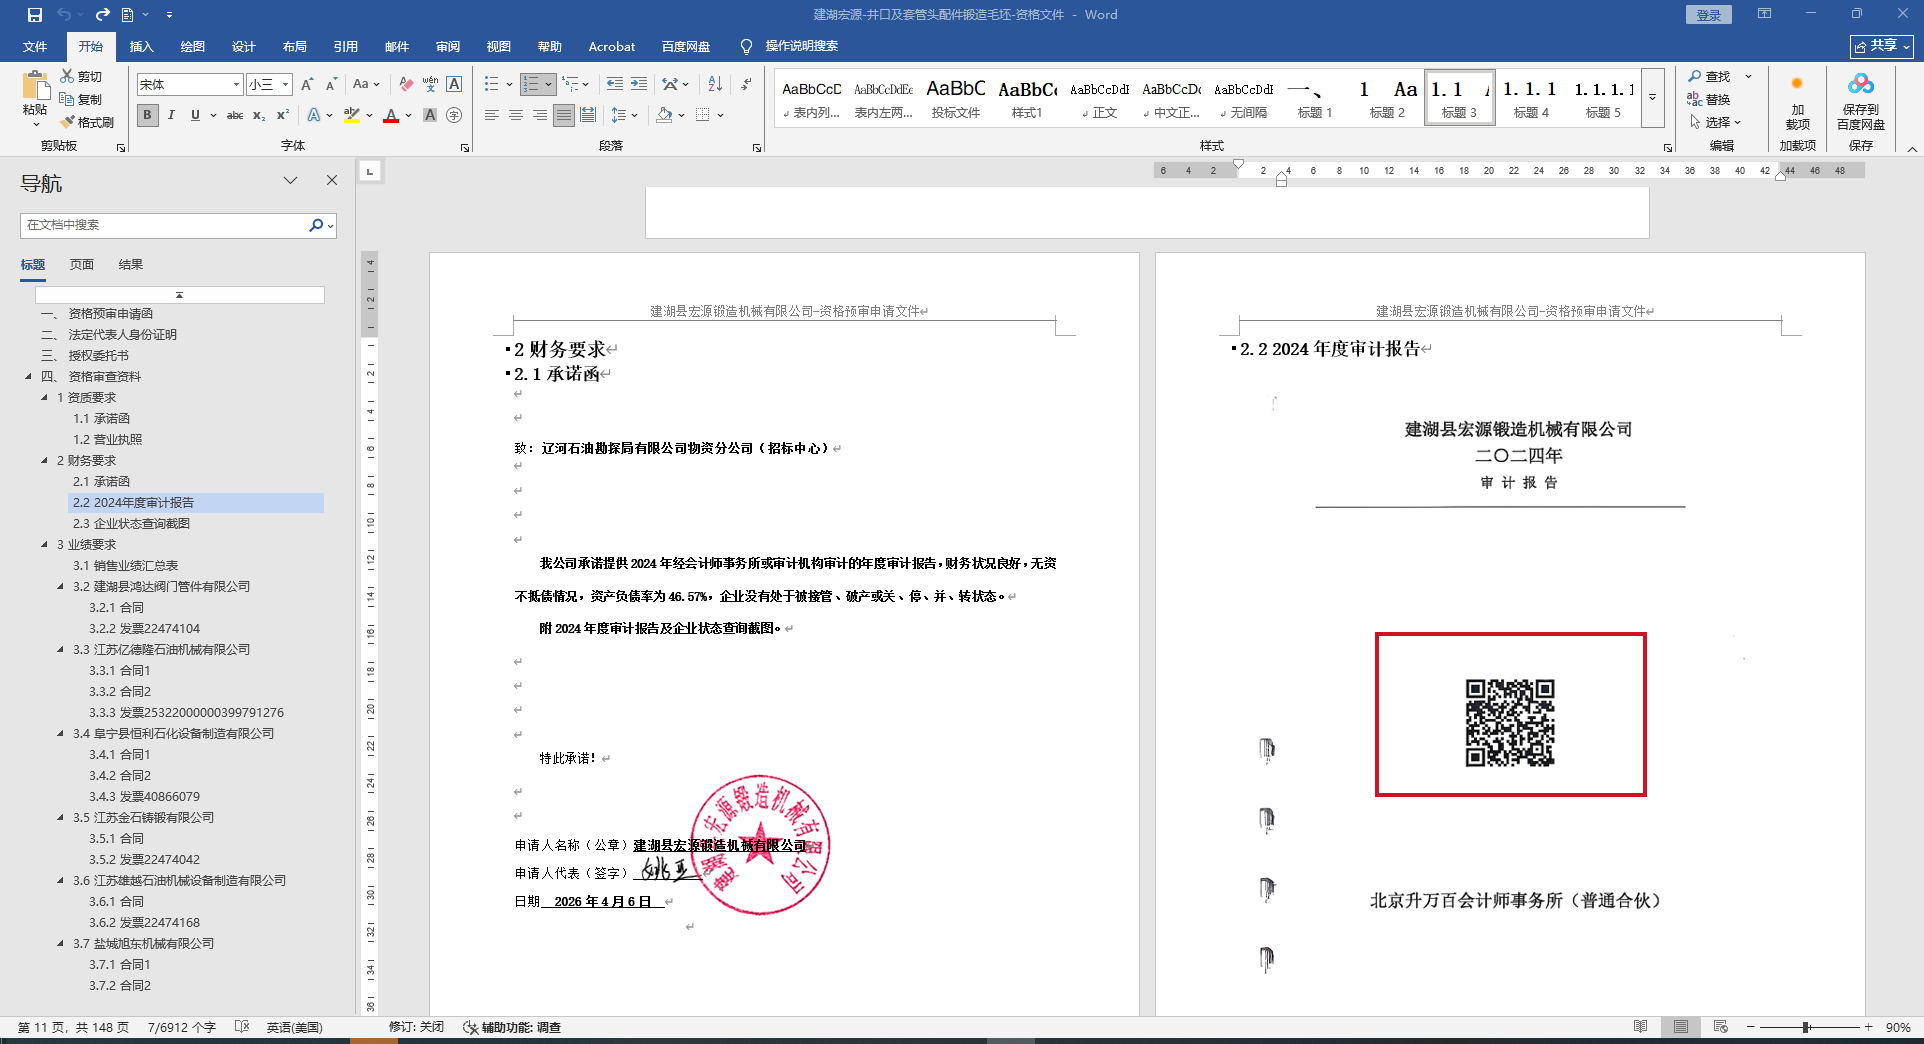Switch to the 页面 tab in the navigation pane
This screenshot has height=1044, width=1924.
click(82, 265)
